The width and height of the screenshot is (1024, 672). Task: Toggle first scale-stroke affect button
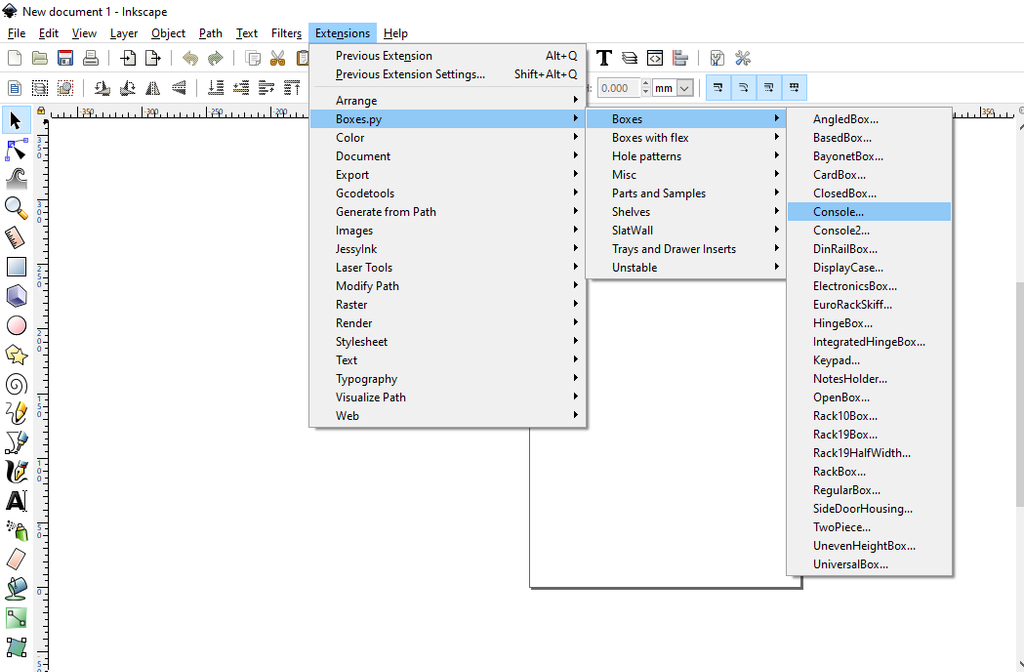click(718, 88)
